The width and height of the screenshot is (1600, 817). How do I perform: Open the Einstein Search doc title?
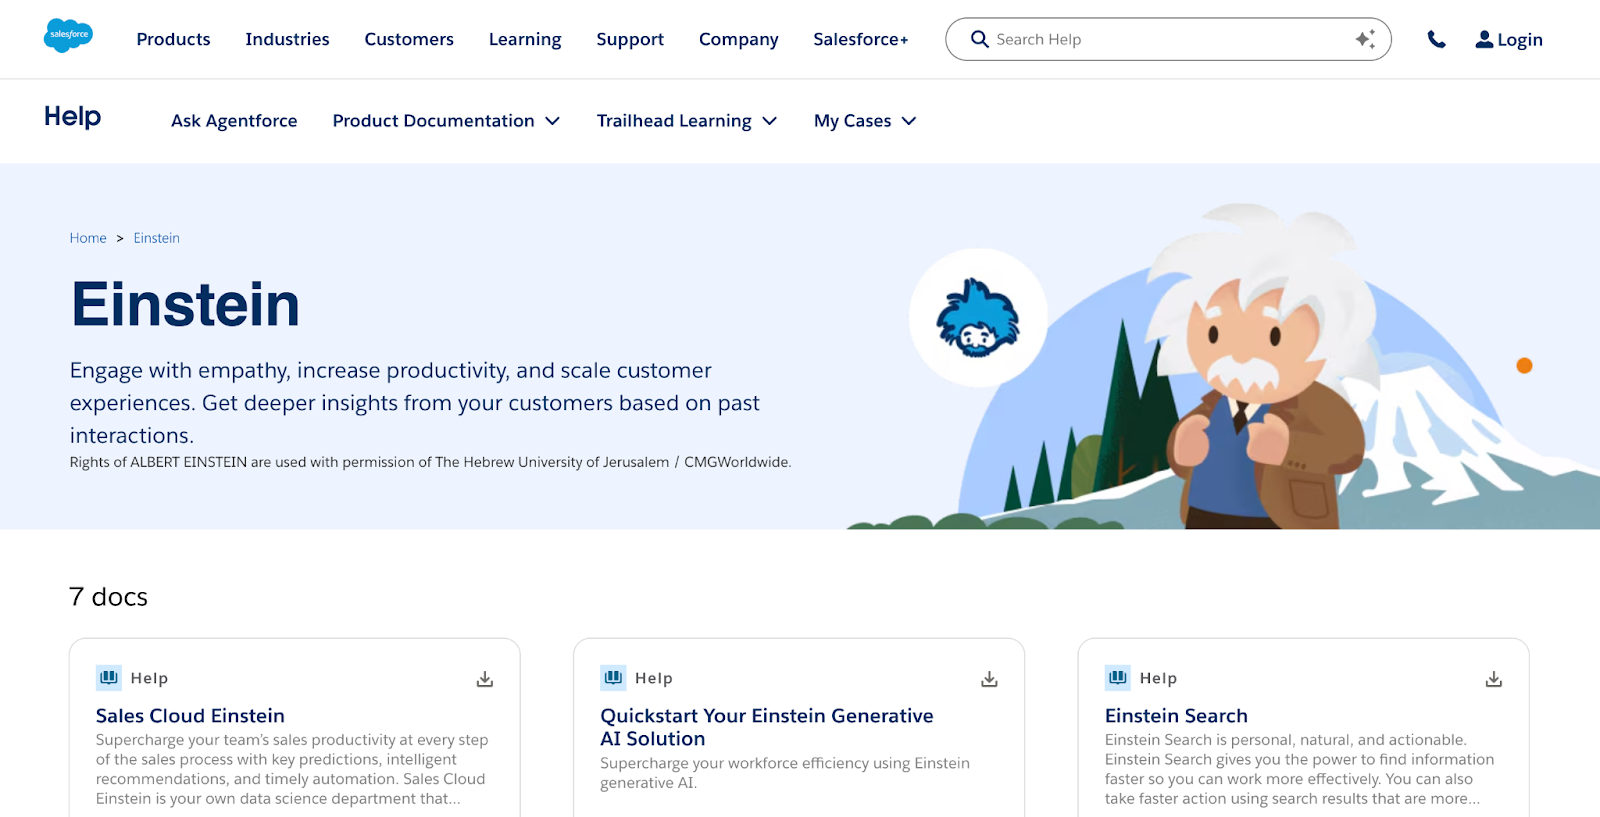click(x=1176, y=716)
